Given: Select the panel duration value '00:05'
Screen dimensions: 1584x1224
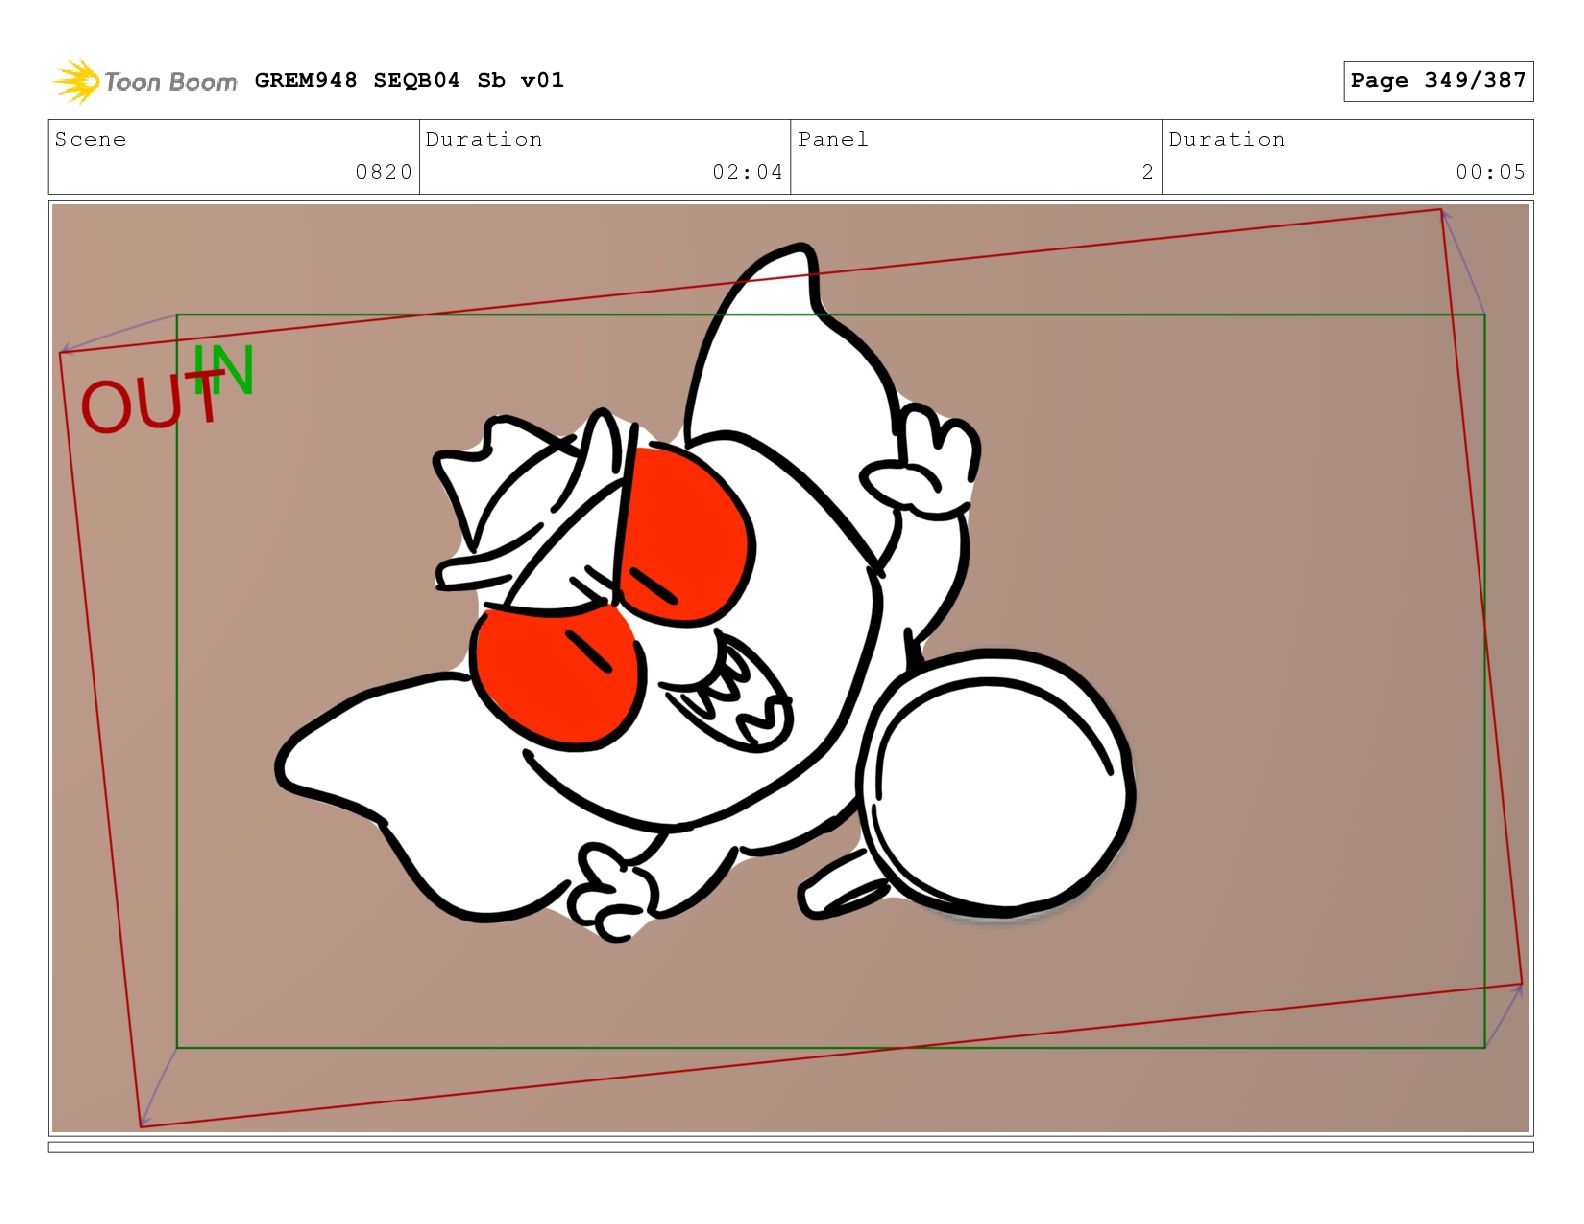Looking at the screenshot, I should point(1490,172).
